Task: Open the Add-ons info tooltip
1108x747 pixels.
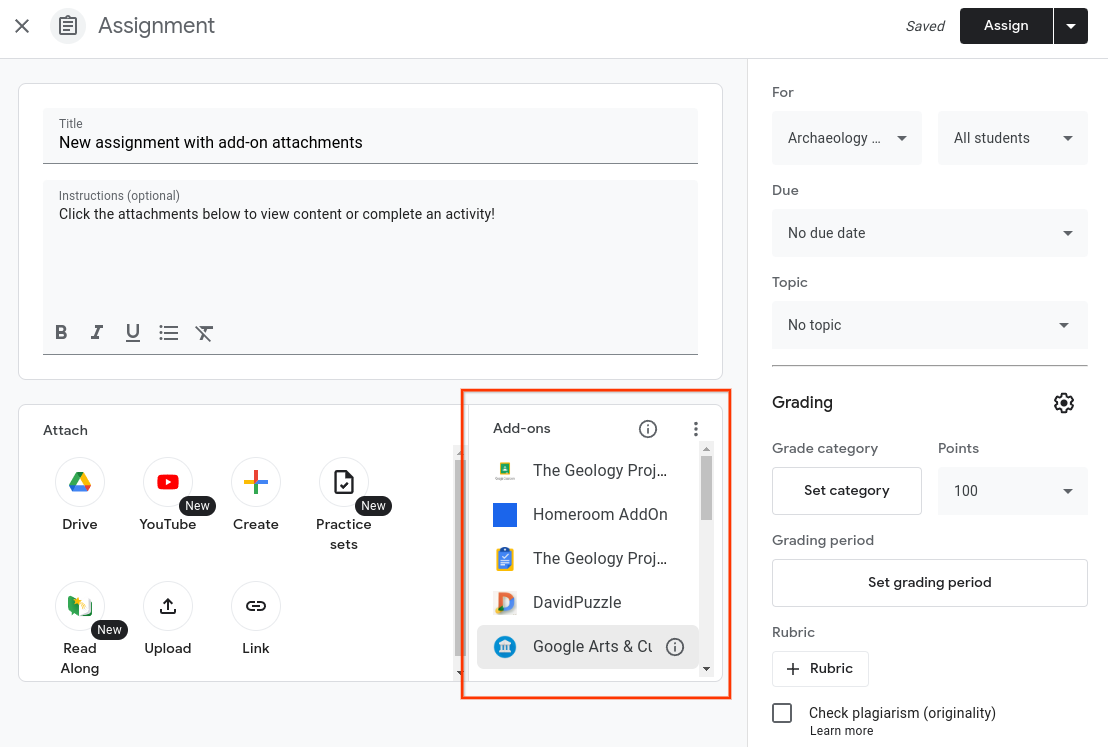Action: point(647,428)
